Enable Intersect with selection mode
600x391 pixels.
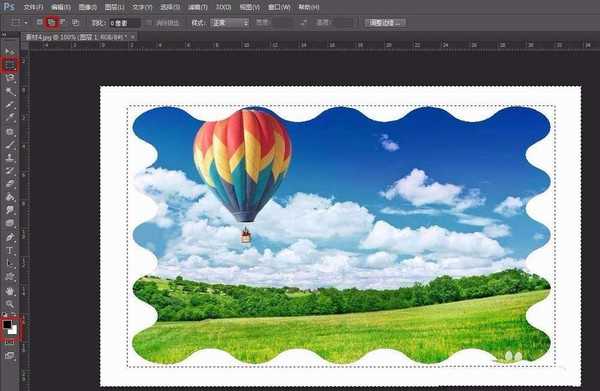pyautogui.click(x=76, y=23)
